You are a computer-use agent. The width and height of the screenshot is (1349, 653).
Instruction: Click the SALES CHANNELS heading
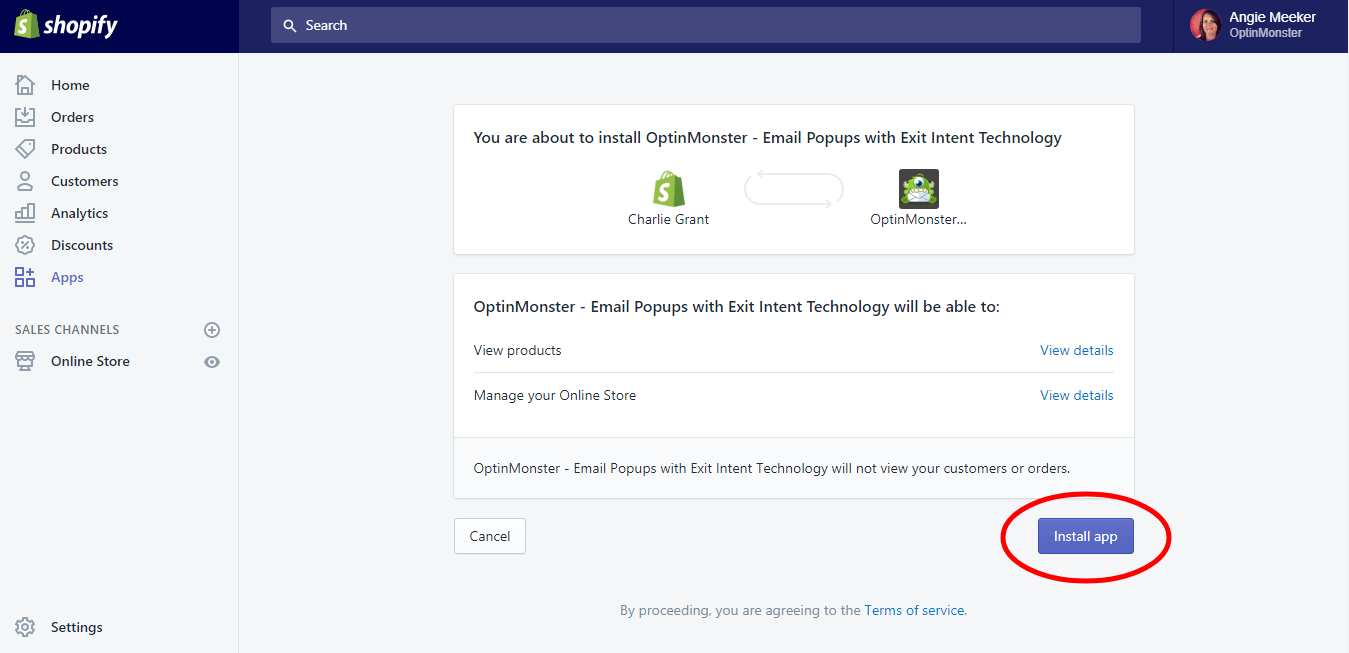tap(67, 330)
